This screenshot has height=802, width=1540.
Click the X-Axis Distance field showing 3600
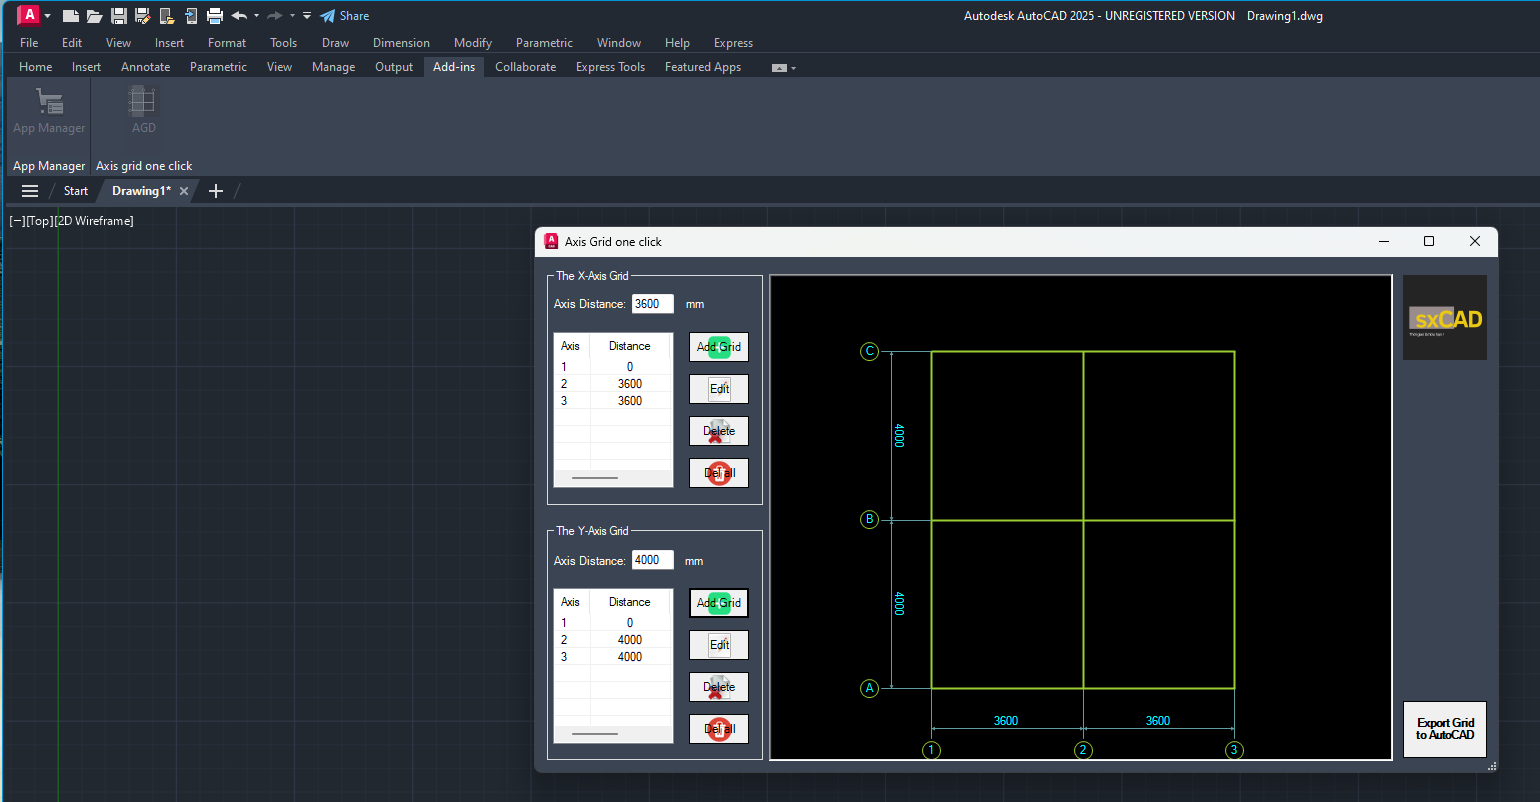coord(653,304)
